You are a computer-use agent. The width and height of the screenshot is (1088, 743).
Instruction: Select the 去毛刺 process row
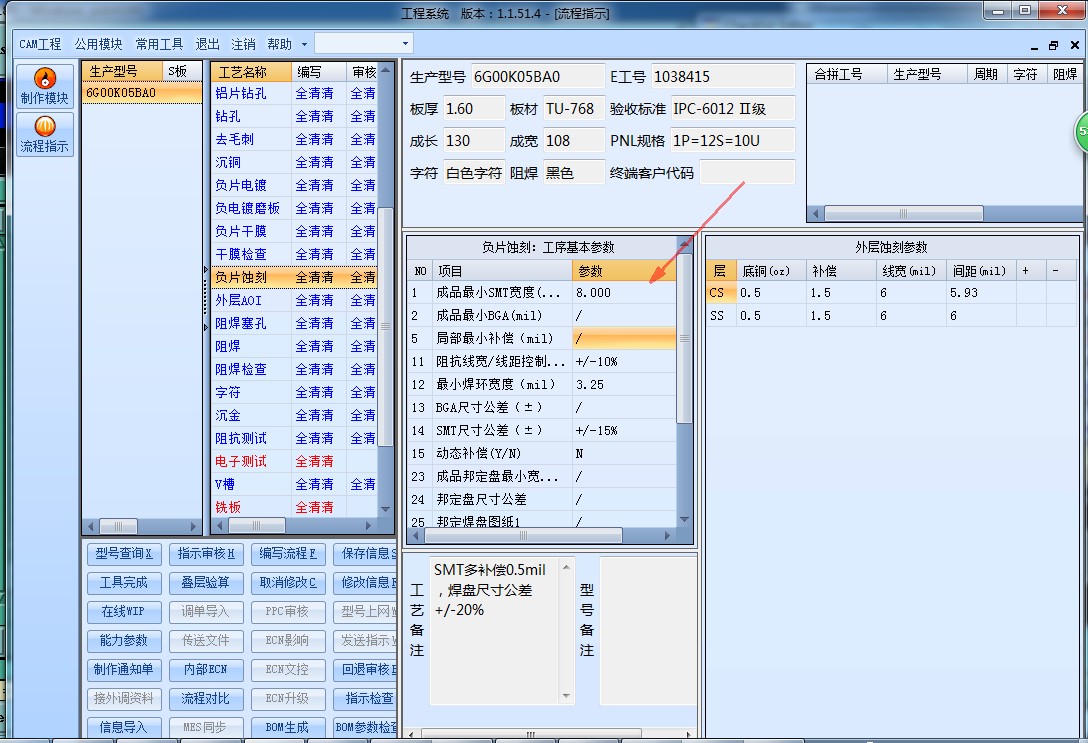[x=294, y=139]
